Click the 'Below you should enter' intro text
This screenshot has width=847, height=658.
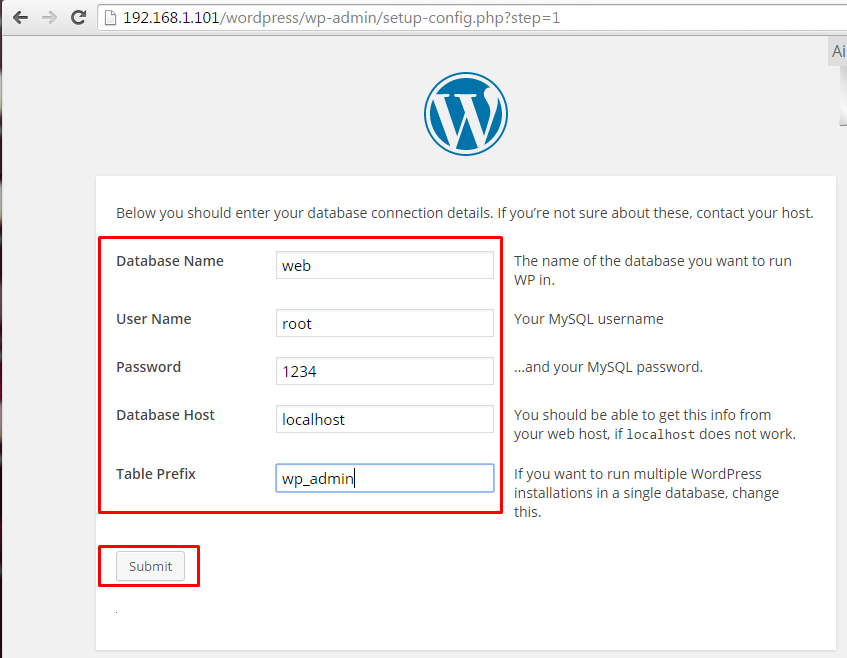pos(465,213)
